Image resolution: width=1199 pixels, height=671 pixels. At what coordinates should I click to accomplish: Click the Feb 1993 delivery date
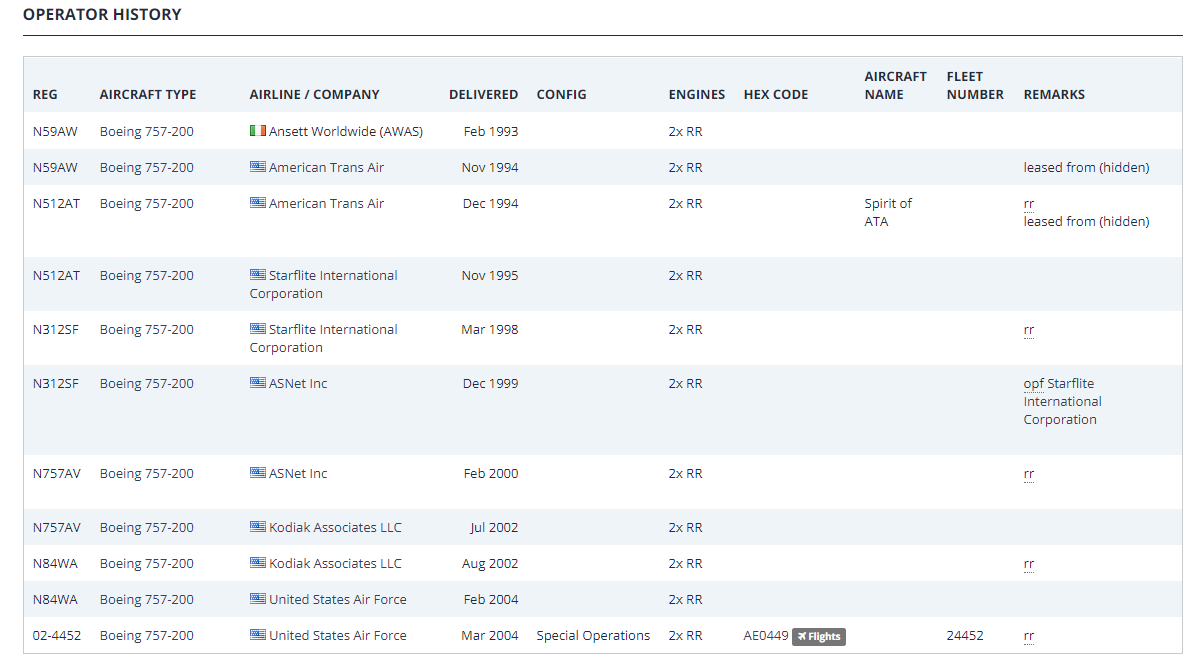(x=491, y=131)
